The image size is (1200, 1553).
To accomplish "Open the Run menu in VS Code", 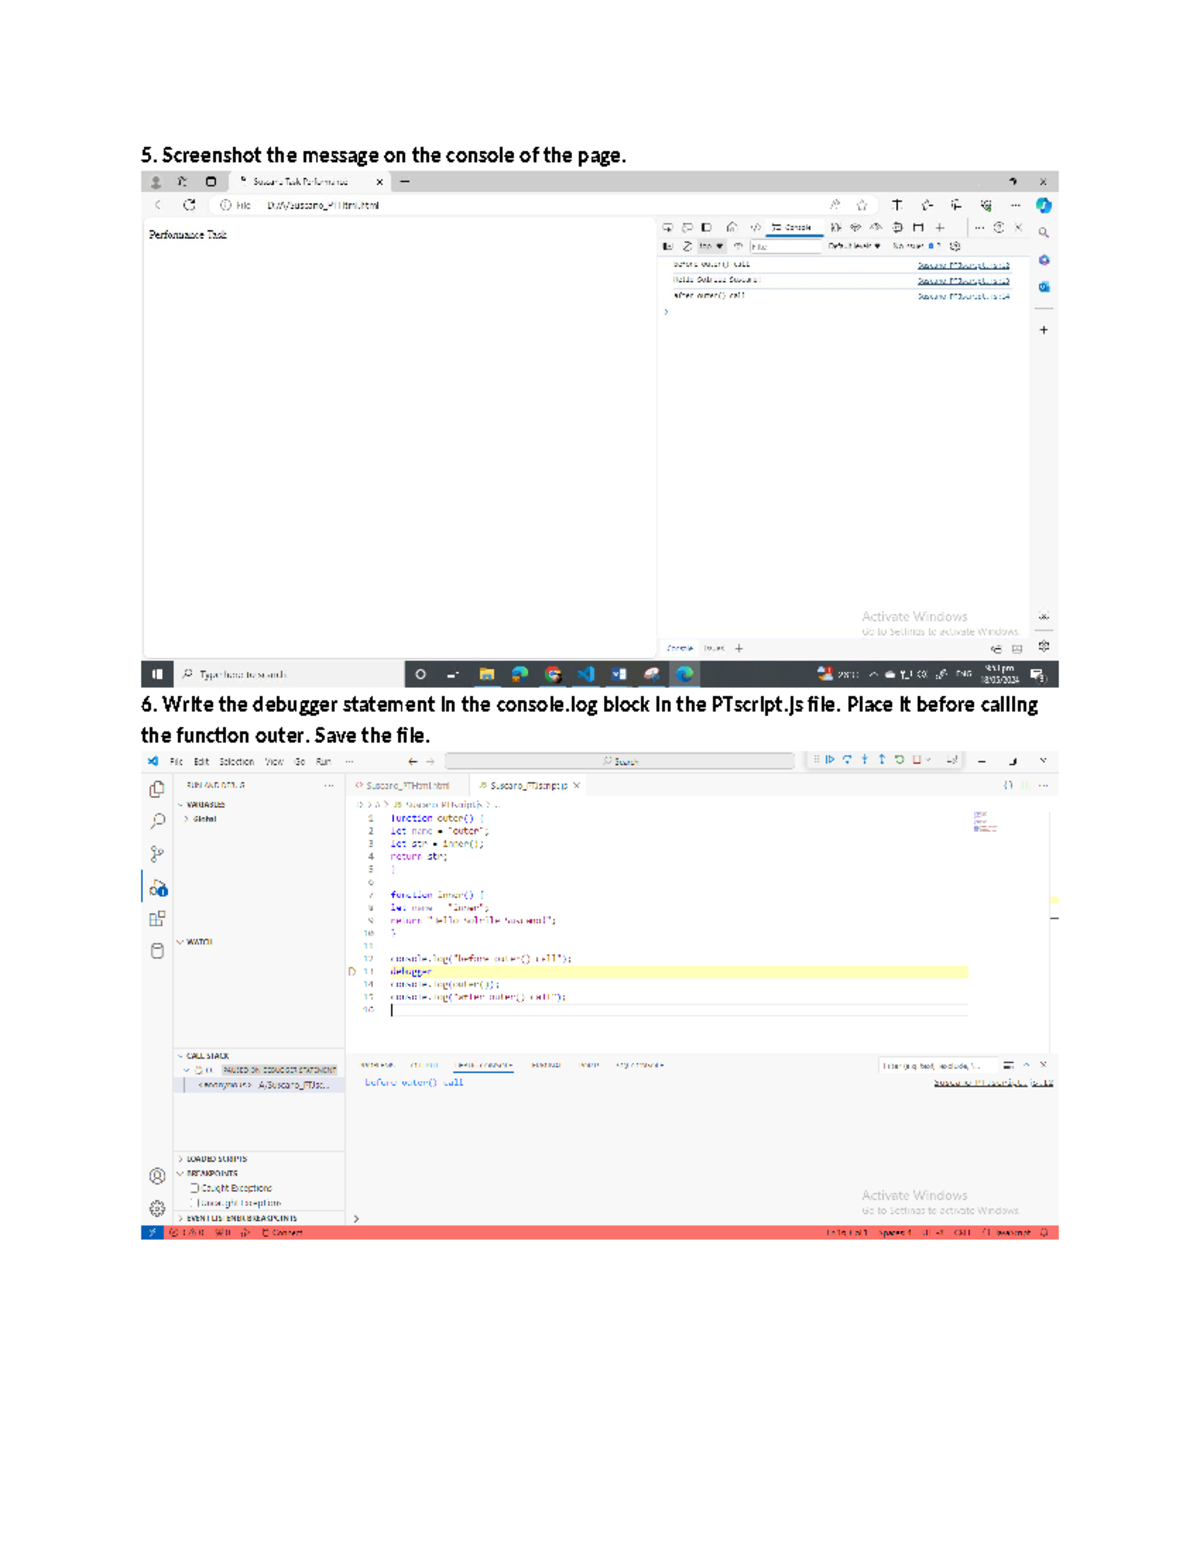I will tap(322, 761).
